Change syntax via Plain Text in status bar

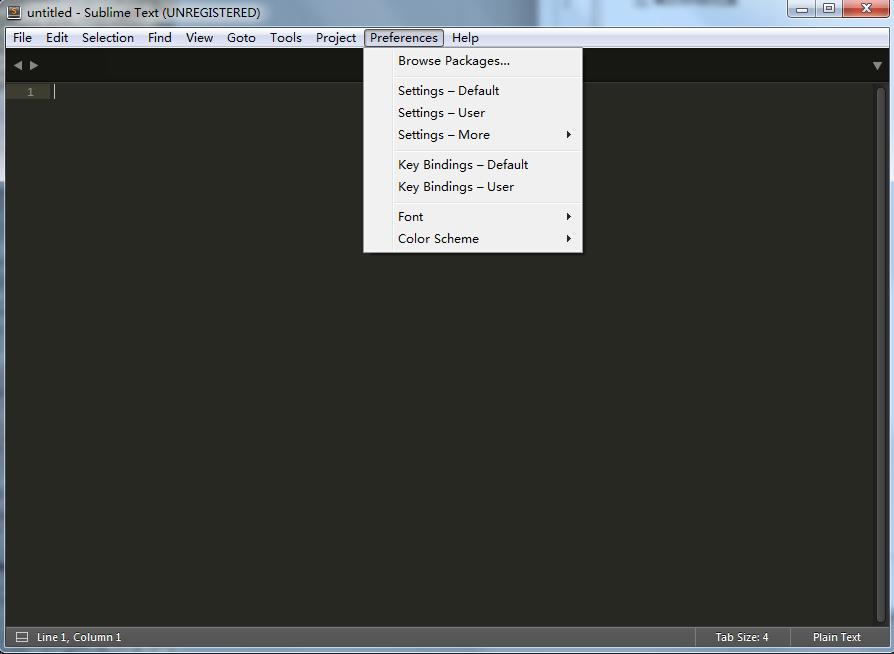836,637
